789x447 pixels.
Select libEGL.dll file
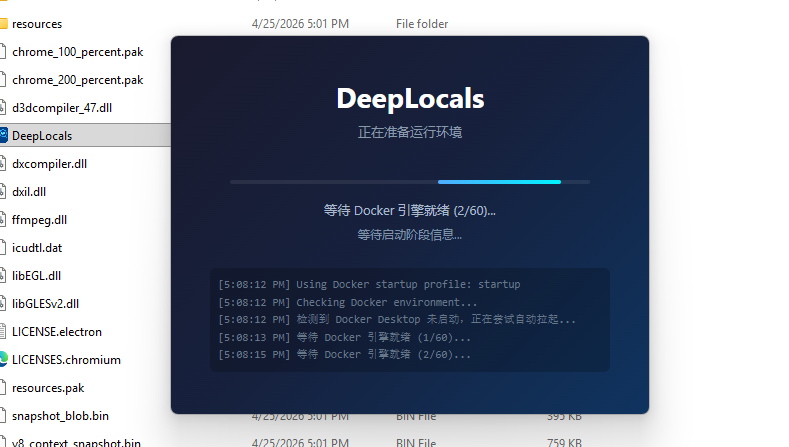(x=36, y=276)
